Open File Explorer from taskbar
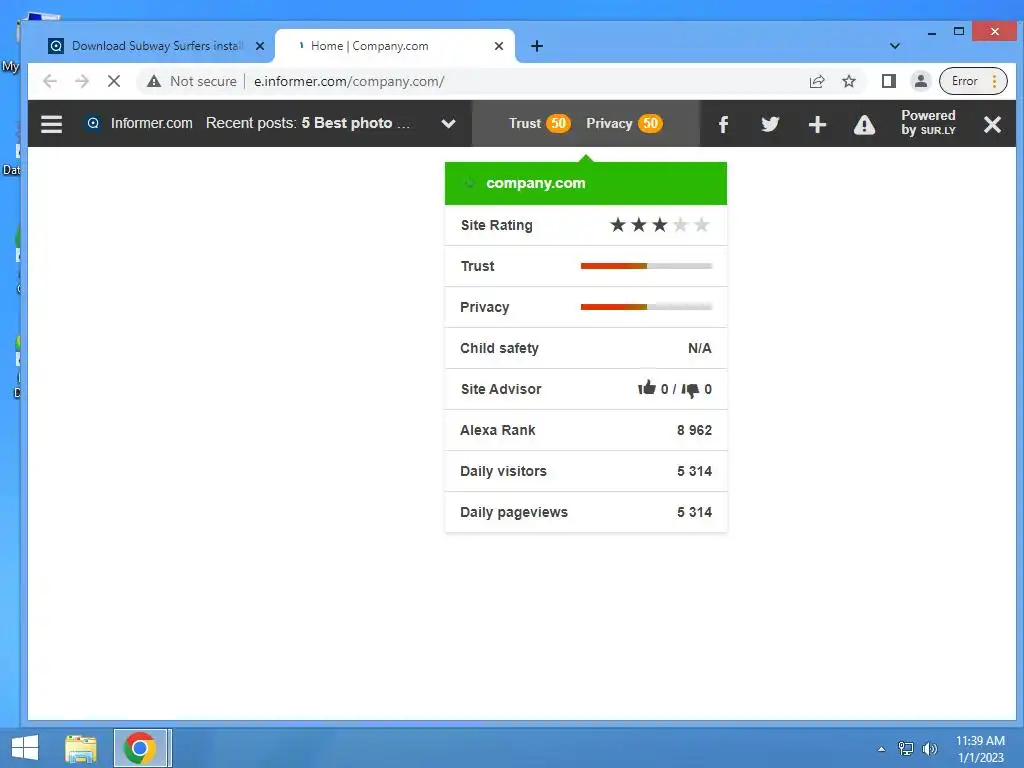 pos(81,748)
